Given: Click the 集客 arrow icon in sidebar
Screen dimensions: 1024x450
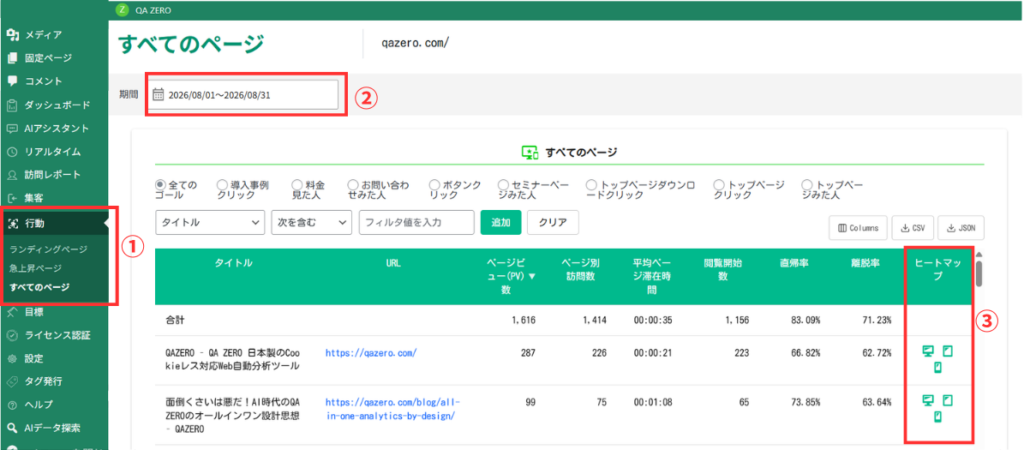Looking at the screenshot, I should [12, 197].
